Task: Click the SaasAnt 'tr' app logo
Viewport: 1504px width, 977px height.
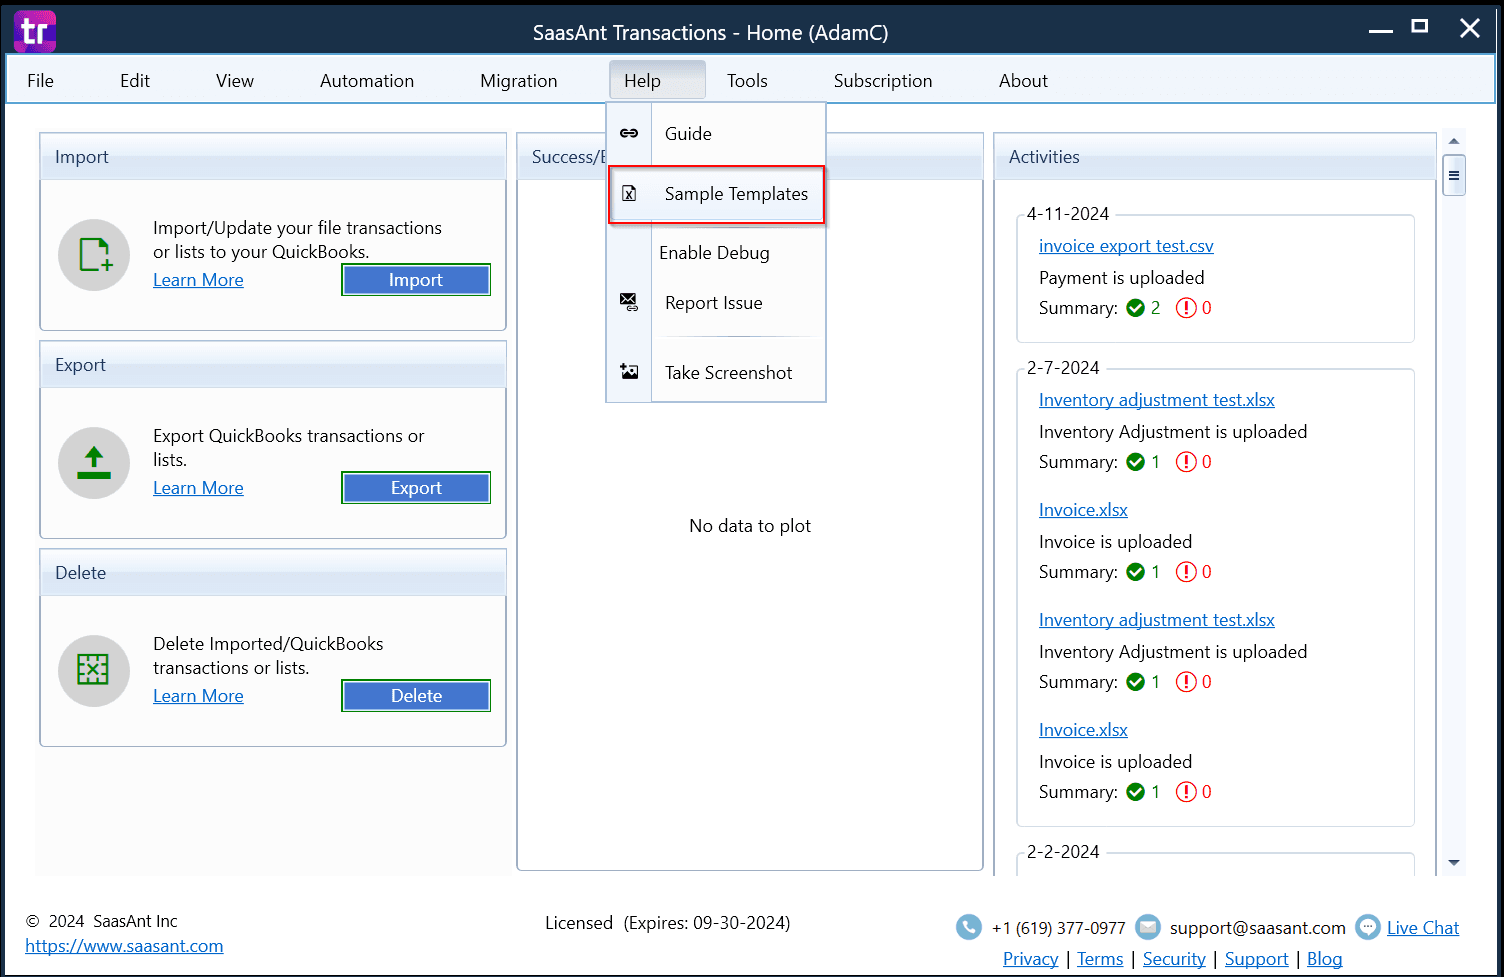Action: (x=34, y=31)
